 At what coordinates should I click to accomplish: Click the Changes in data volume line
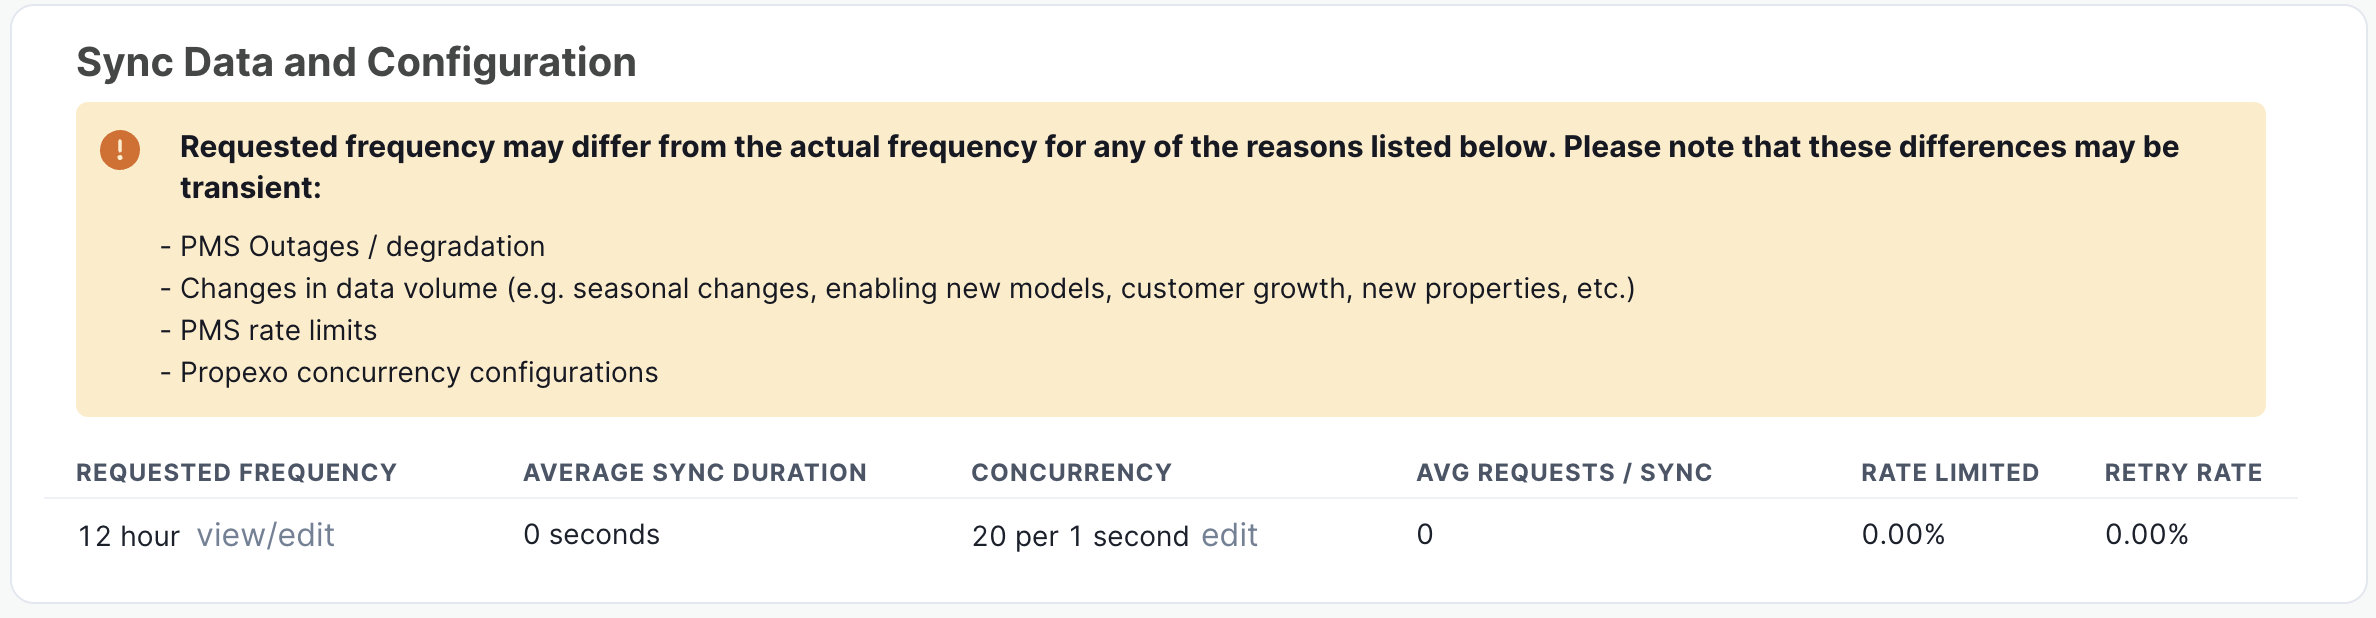[x=906, y=289]
